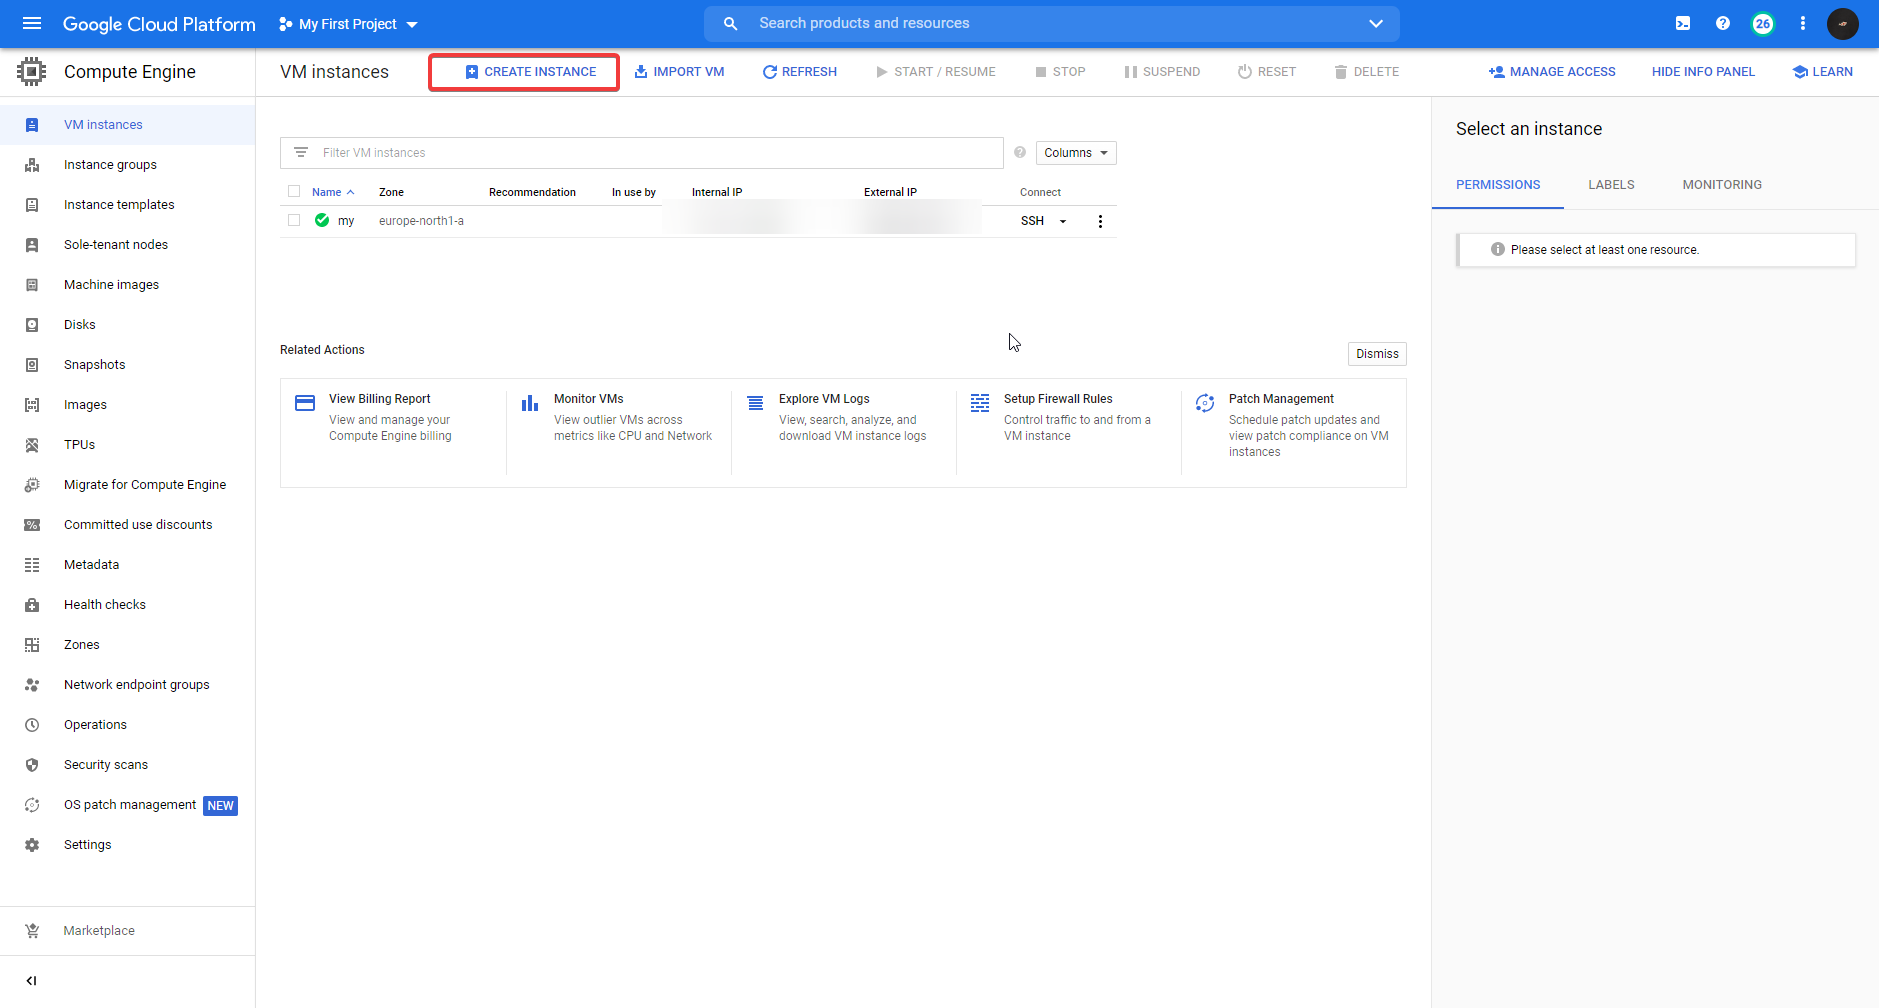The image size is (1879, 1008).
Task: Expand the search bar dropdown chevron
Action: [x=1376, y=23]
